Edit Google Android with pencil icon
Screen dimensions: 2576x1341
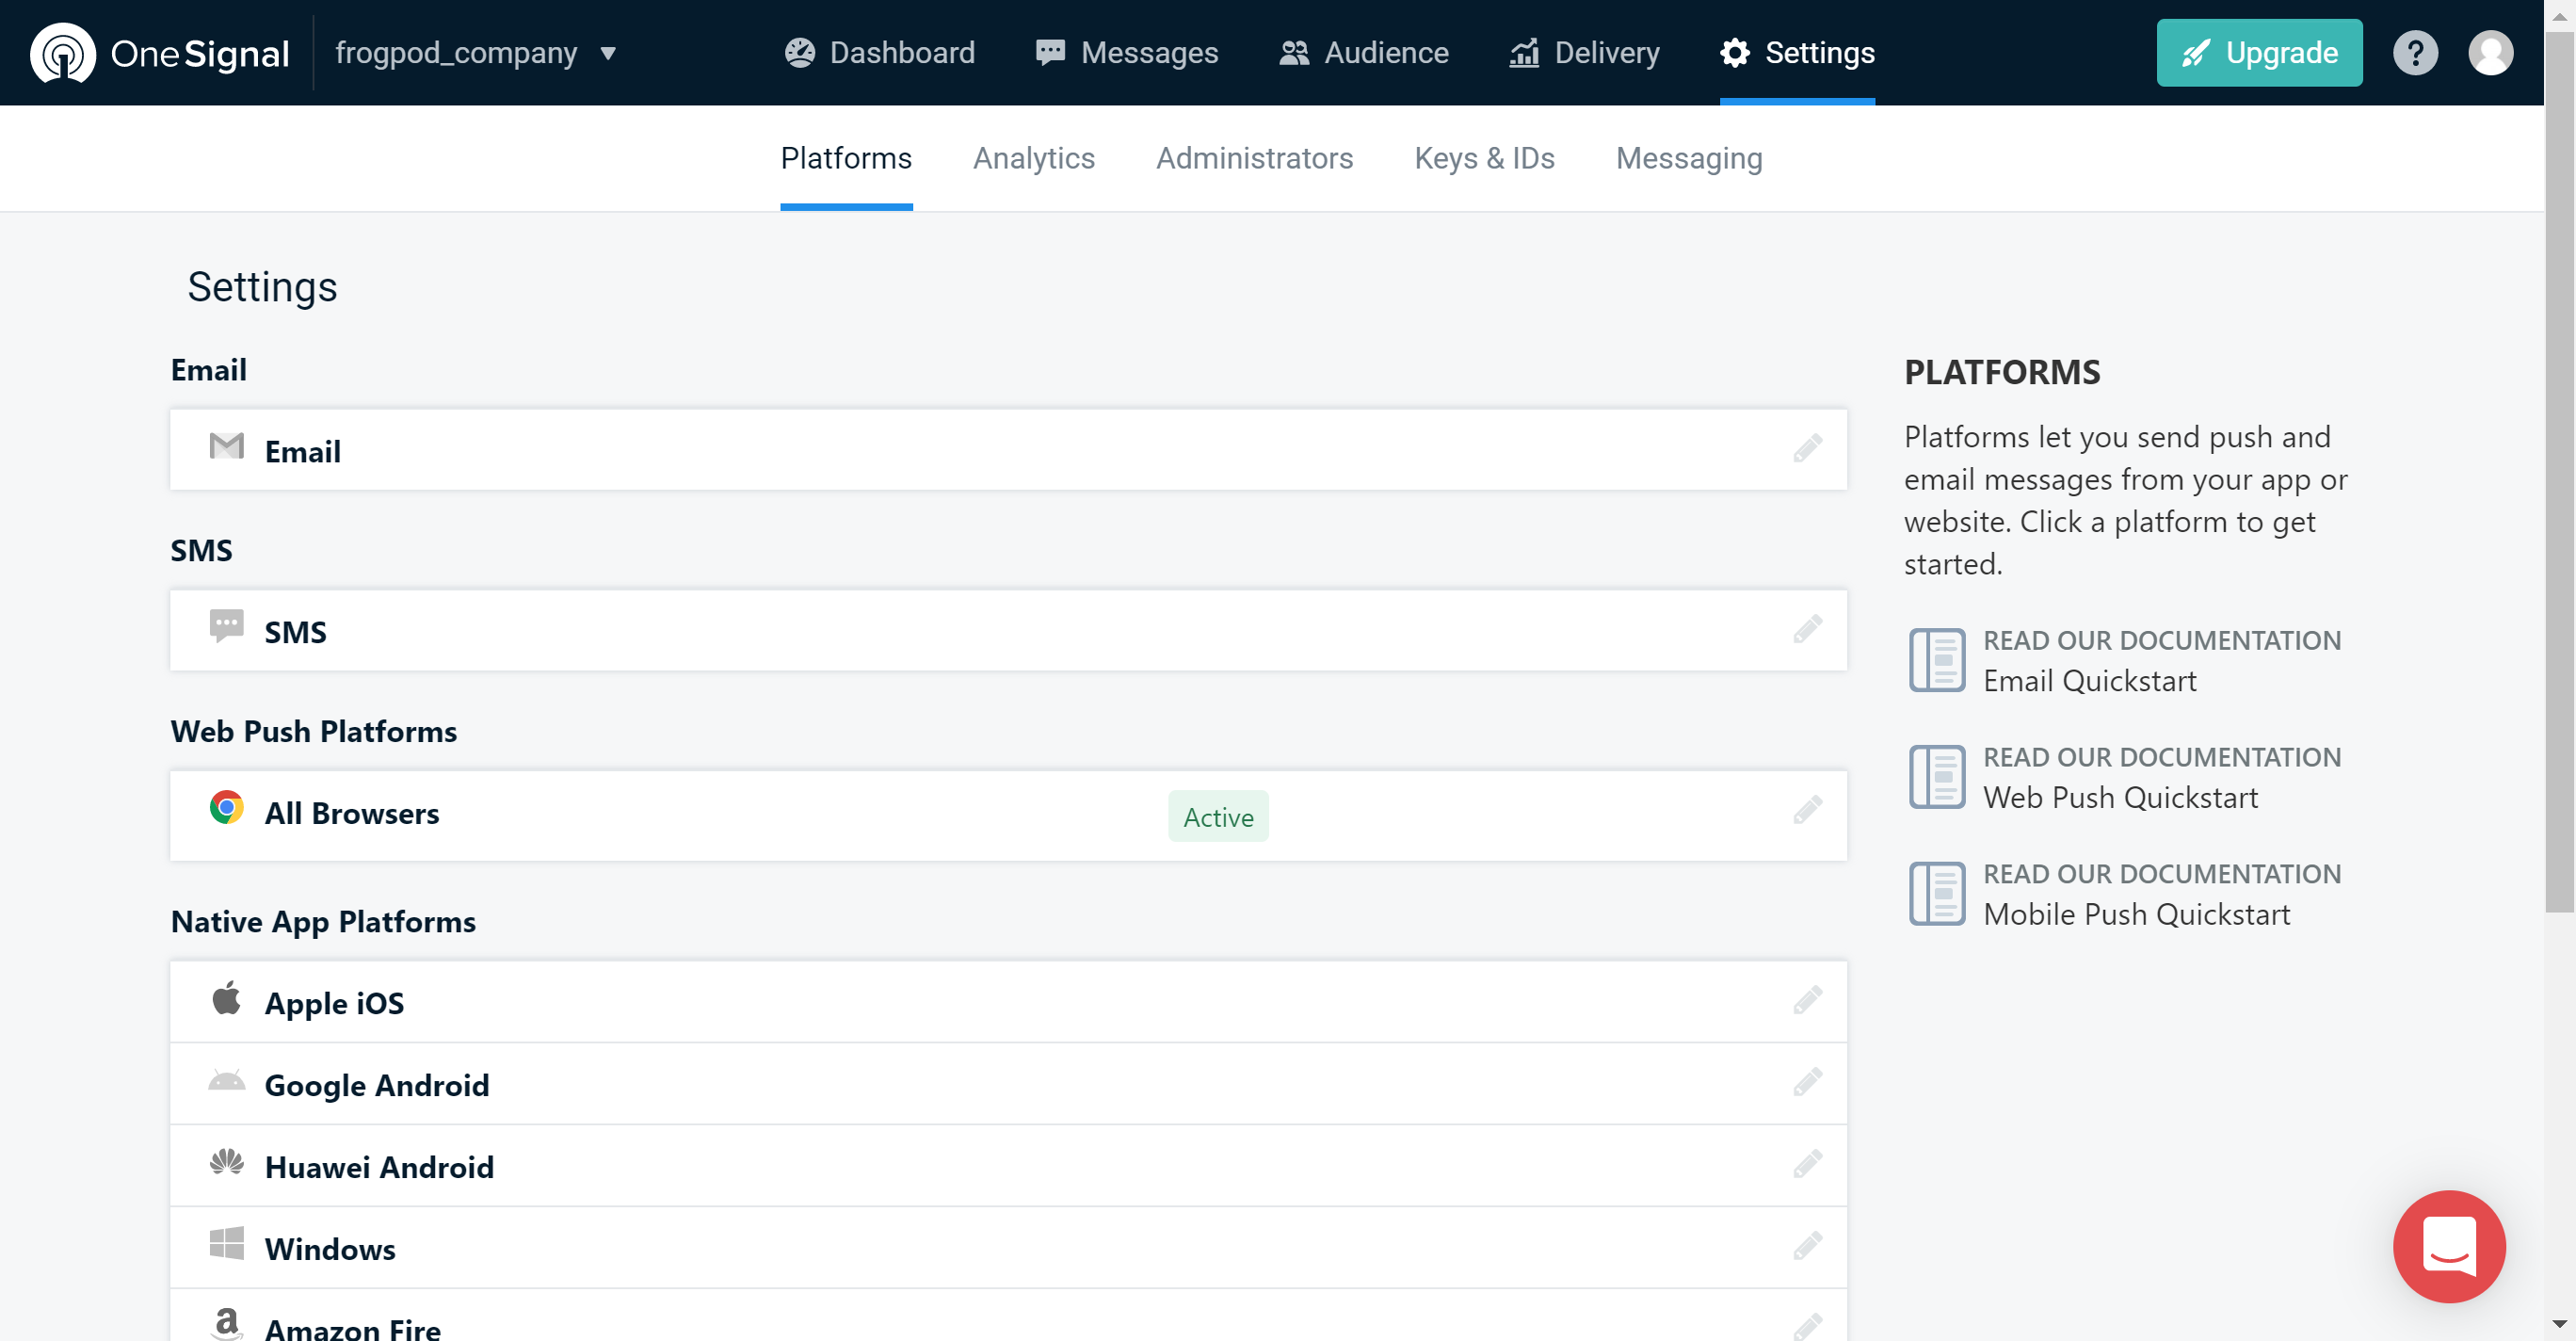coord(1807,1083)
